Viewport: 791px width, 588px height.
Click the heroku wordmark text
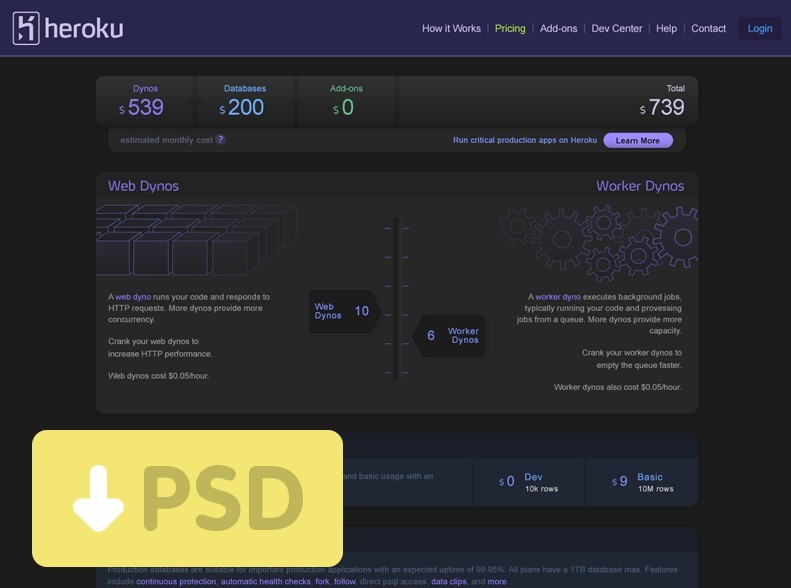tap(84, 28)
